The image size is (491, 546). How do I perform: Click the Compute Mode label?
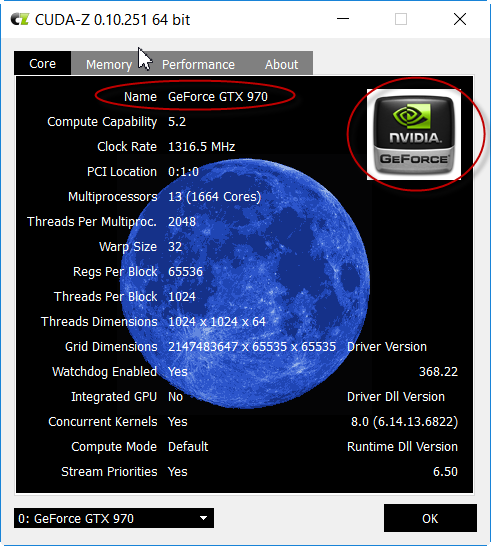114,447
